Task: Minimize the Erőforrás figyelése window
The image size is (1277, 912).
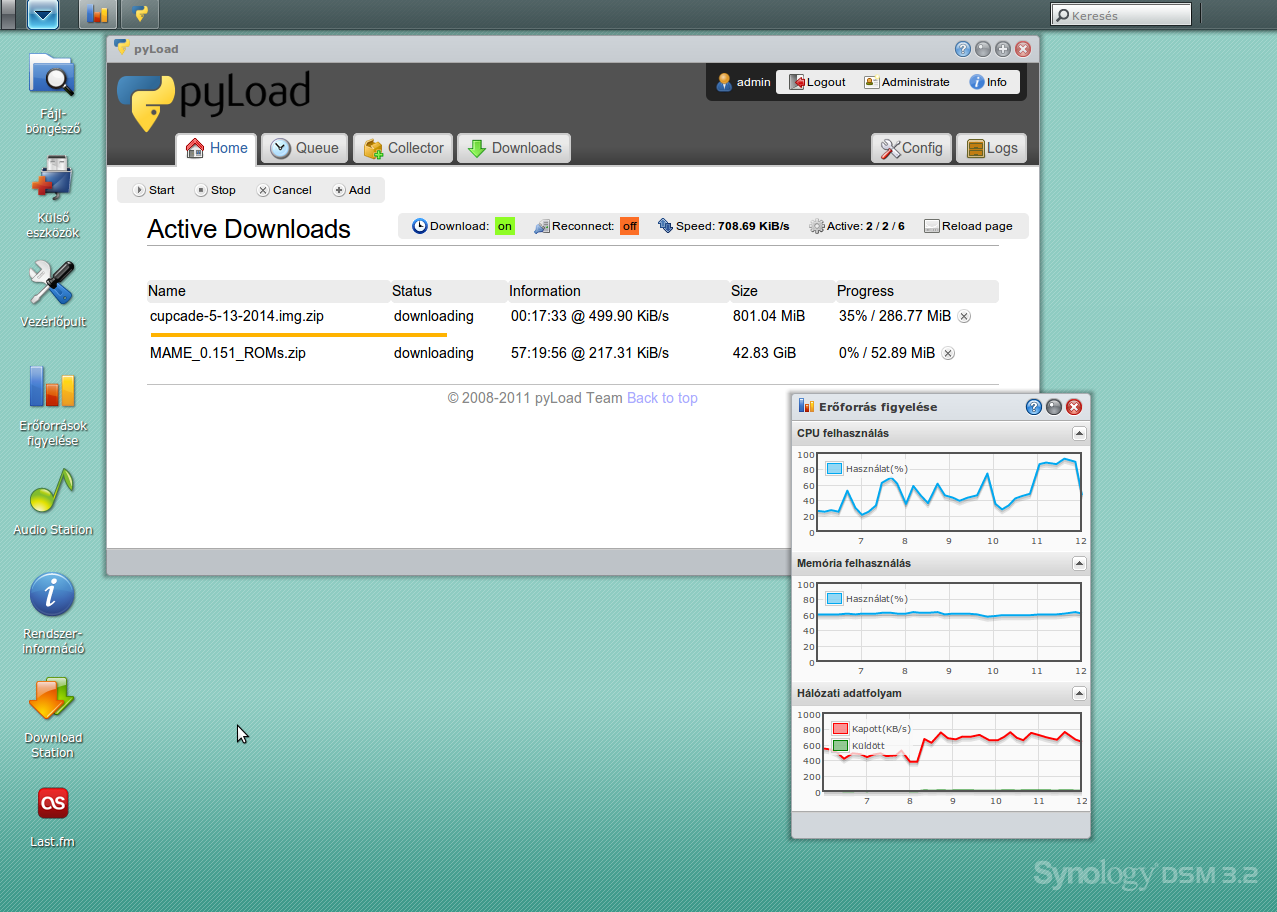Action: point(1054,407)
